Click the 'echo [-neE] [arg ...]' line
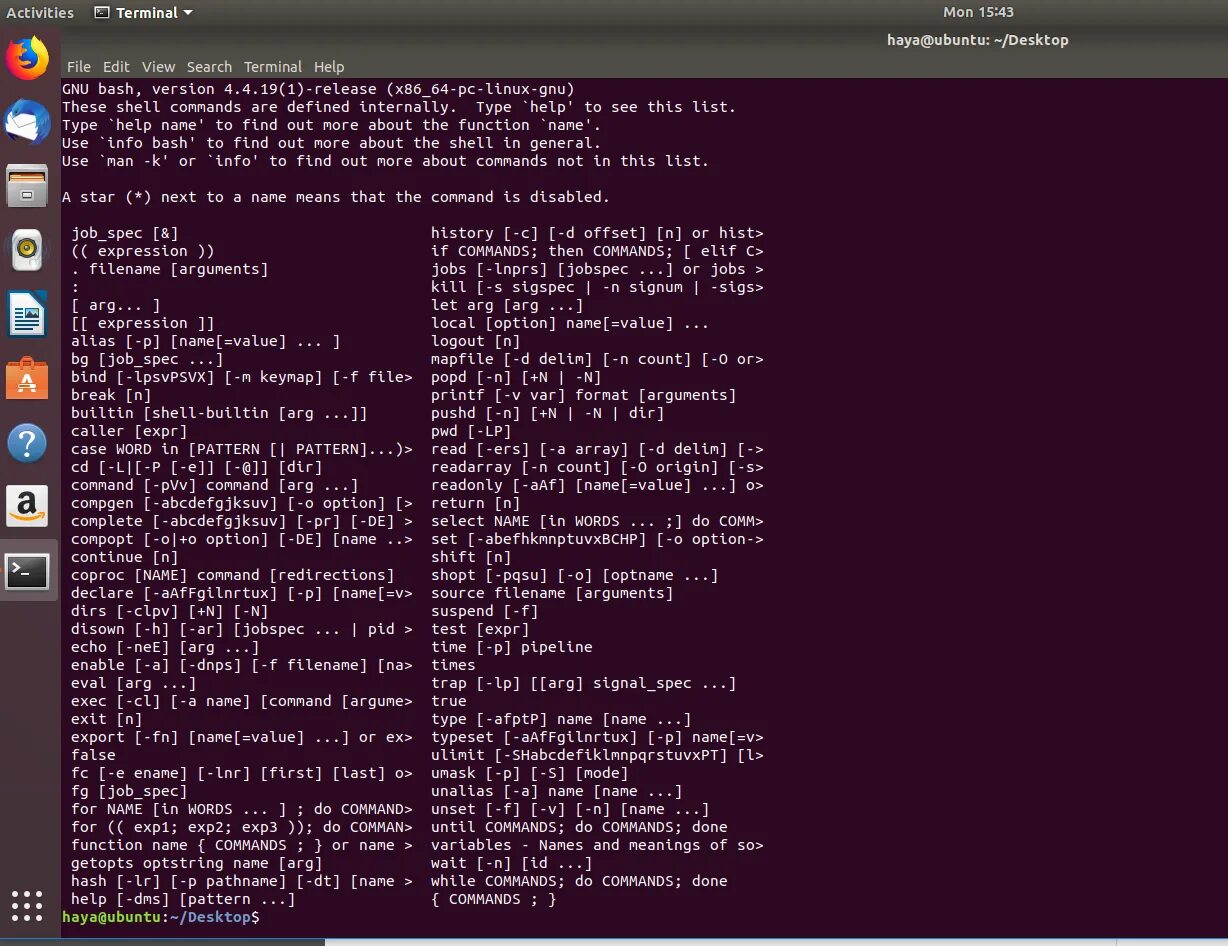 point(165,647)
